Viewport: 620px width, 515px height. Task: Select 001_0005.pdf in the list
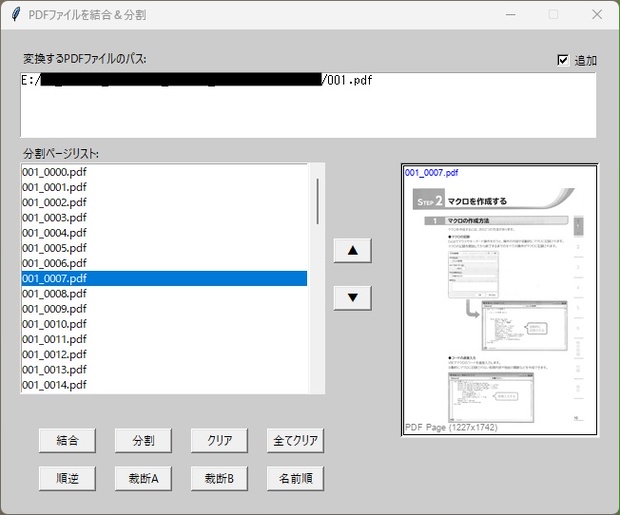[164, 248]
